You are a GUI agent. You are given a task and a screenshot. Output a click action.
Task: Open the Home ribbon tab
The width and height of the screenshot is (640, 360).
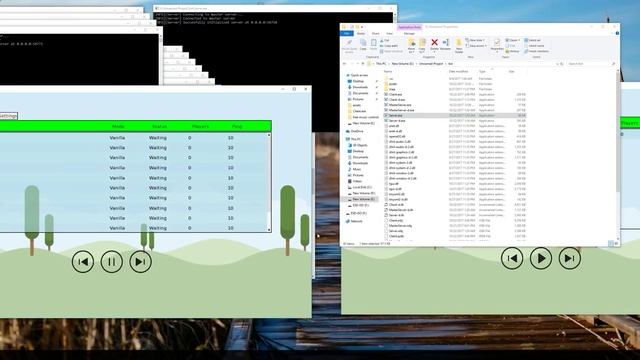[361, 33]
